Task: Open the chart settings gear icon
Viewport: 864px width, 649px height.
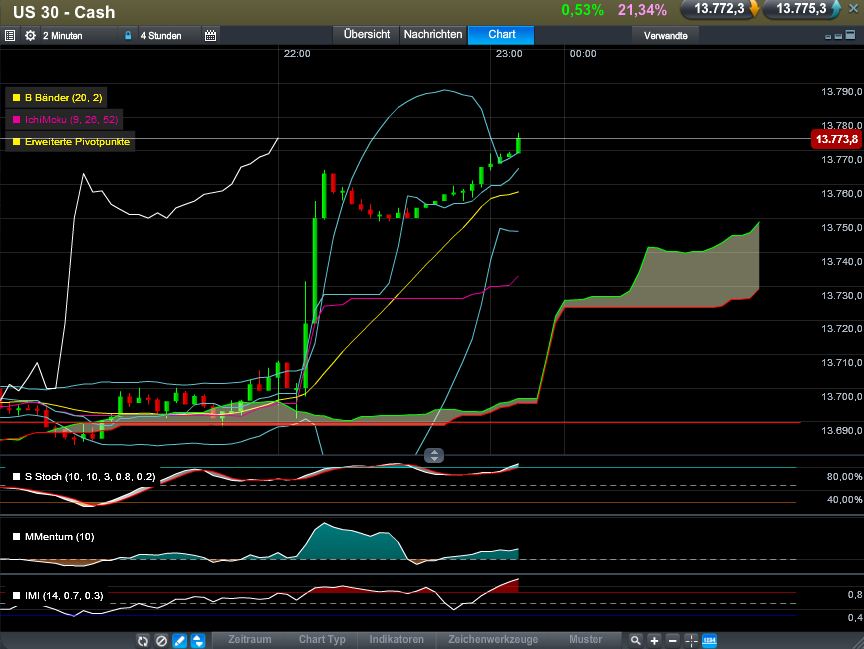Action: [30, 35]
